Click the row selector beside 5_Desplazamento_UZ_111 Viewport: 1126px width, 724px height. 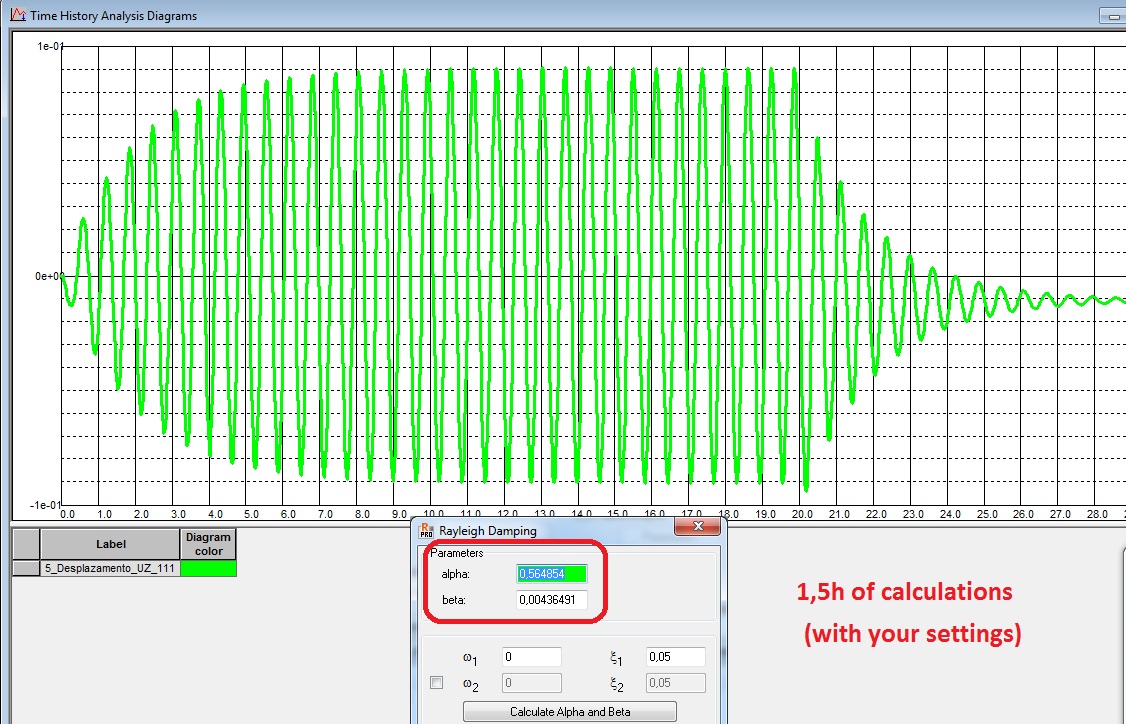tap(25, 567)
